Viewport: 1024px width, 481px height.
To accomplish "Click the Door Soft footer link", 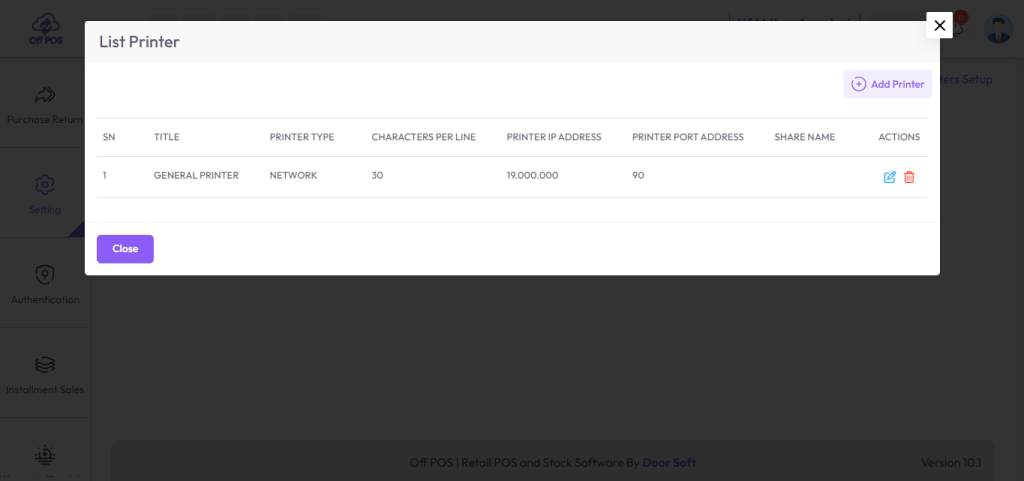I will point(669,463).
